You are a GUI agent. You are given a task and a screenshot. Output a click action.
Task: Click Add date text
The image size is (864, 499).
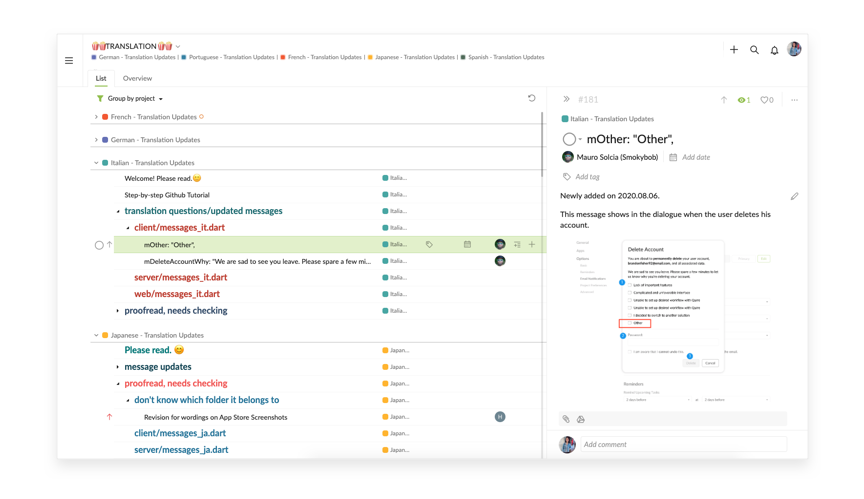click(x=696, y=157)
